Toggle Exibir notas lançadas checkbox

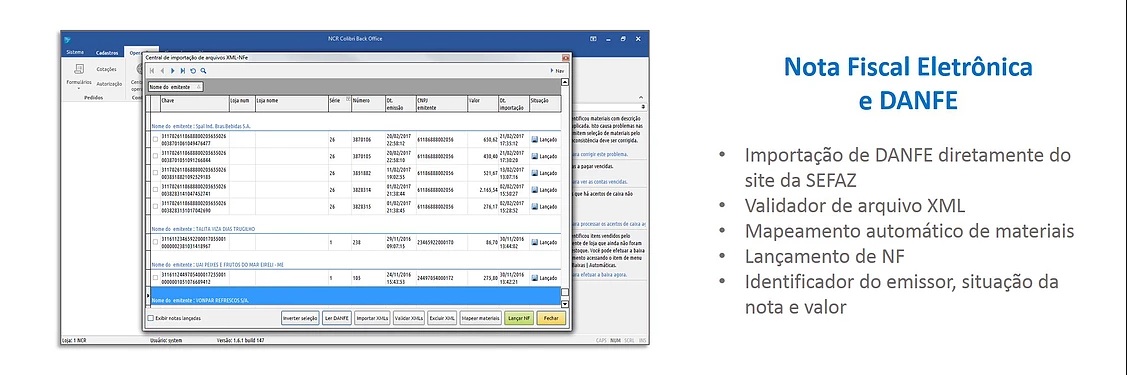150,318
